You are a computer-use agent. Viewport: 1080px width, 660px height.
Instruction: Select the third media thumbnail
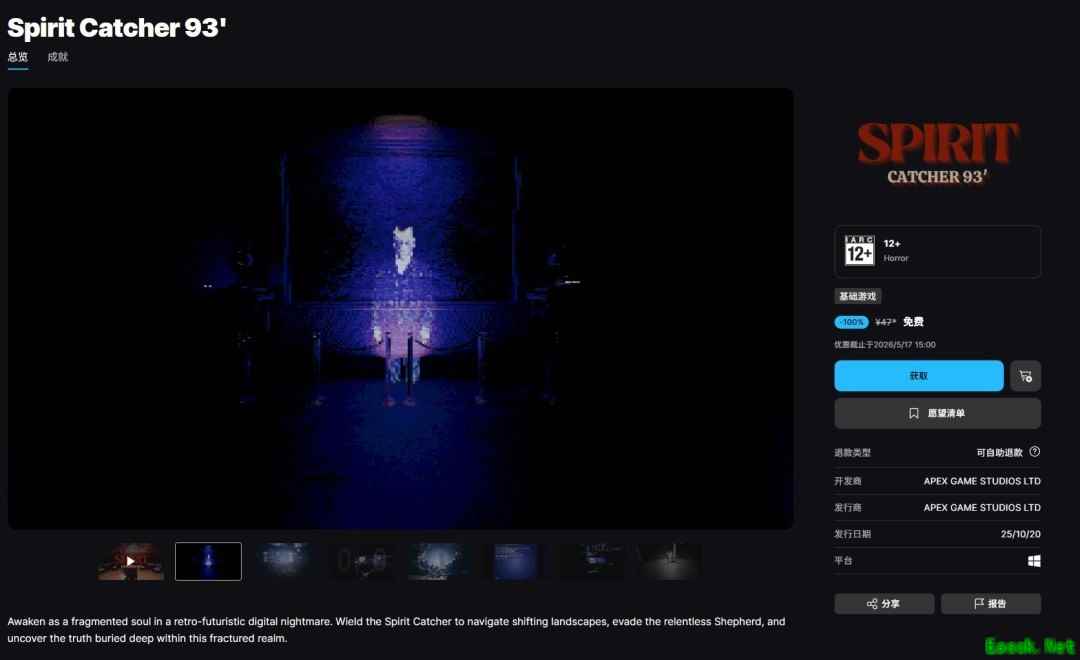tap(285, 561)
